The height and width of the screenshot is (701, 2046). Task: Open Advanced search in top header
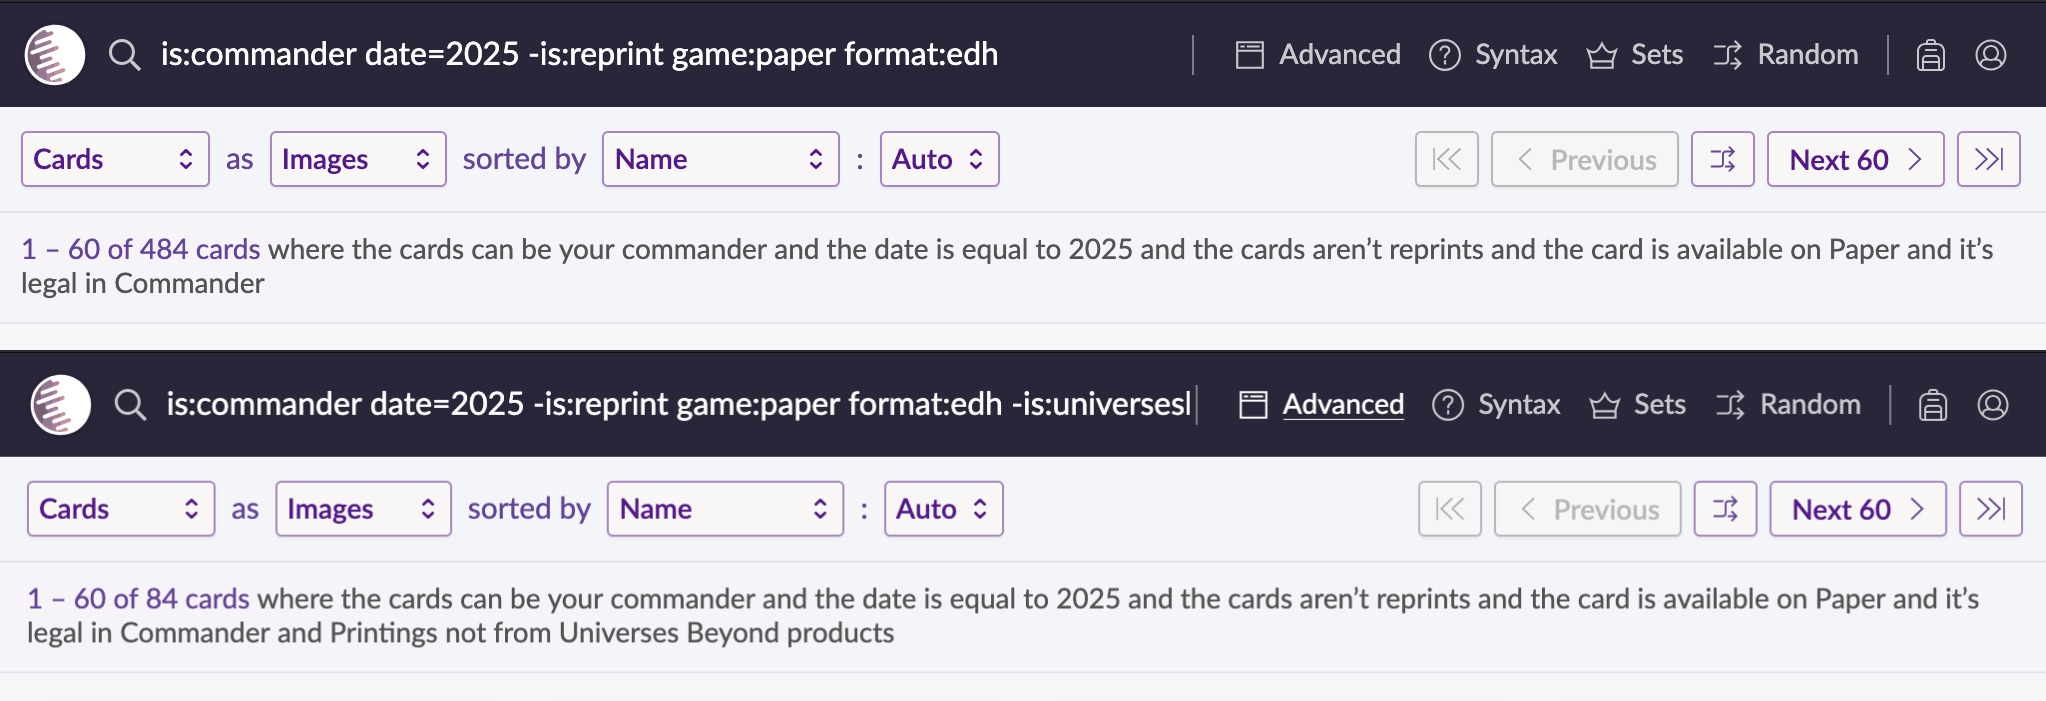point(1318,54)
